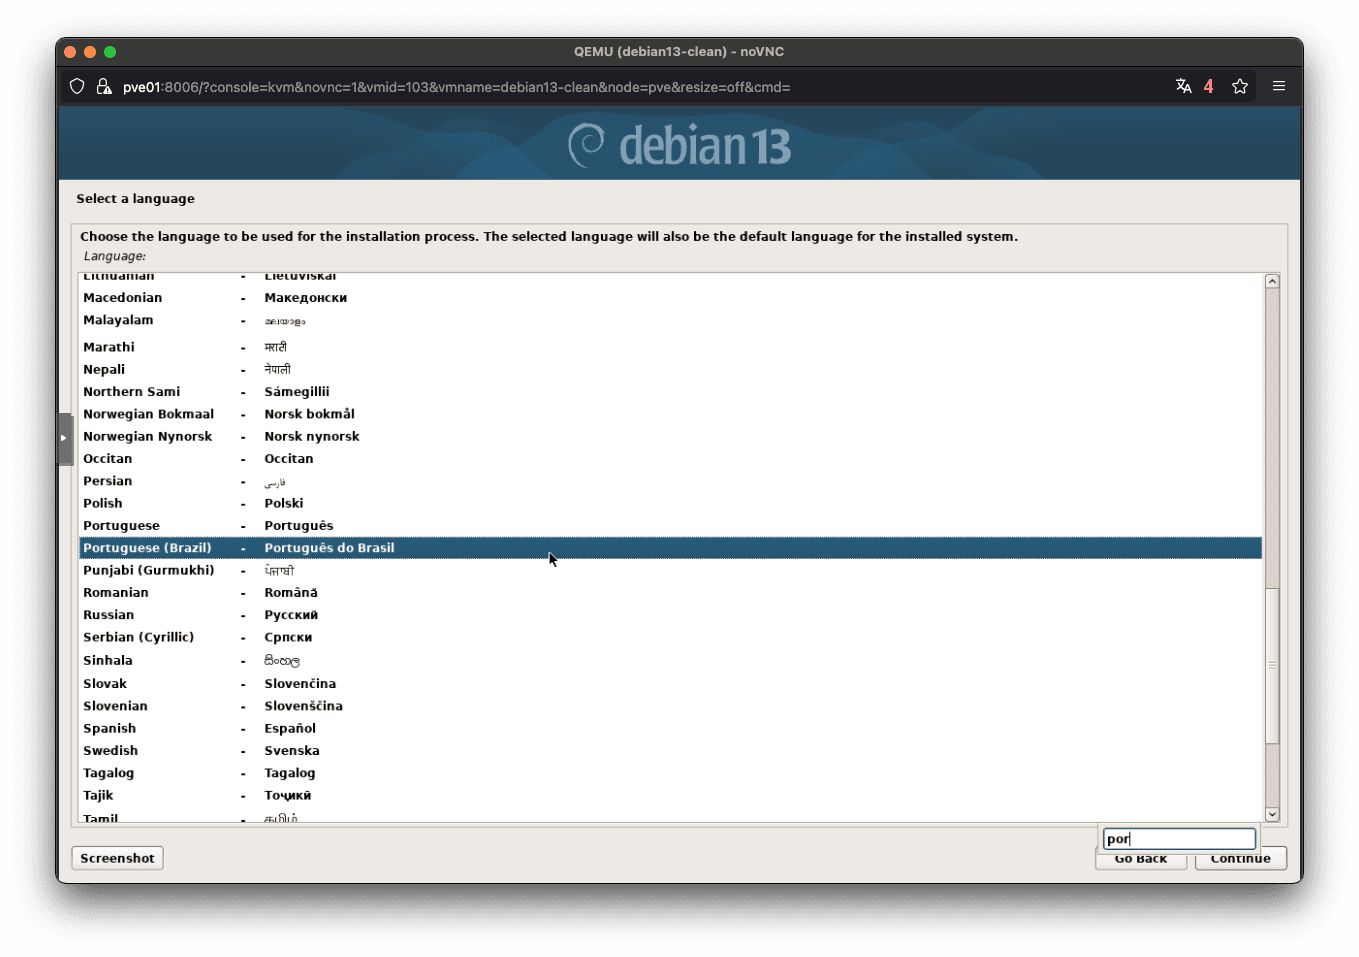Select Tagalog language row
Image resolution: width=1359 pixels, height=957 pixels.
(x=670, y=773)
